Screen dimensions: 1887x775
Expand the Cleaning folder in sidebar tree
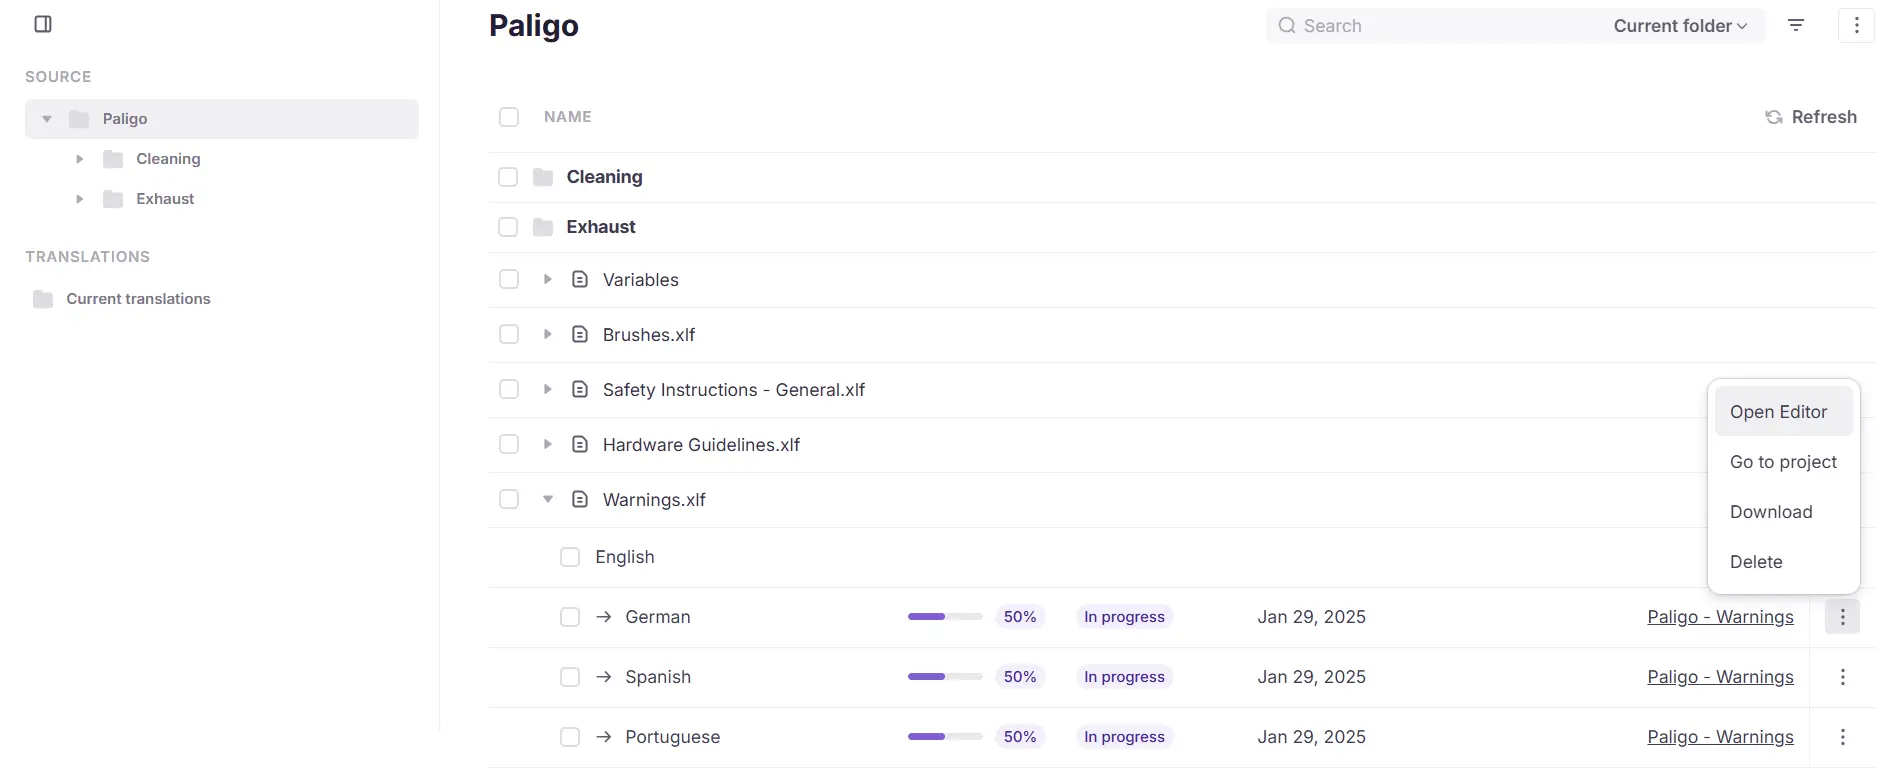79,159
